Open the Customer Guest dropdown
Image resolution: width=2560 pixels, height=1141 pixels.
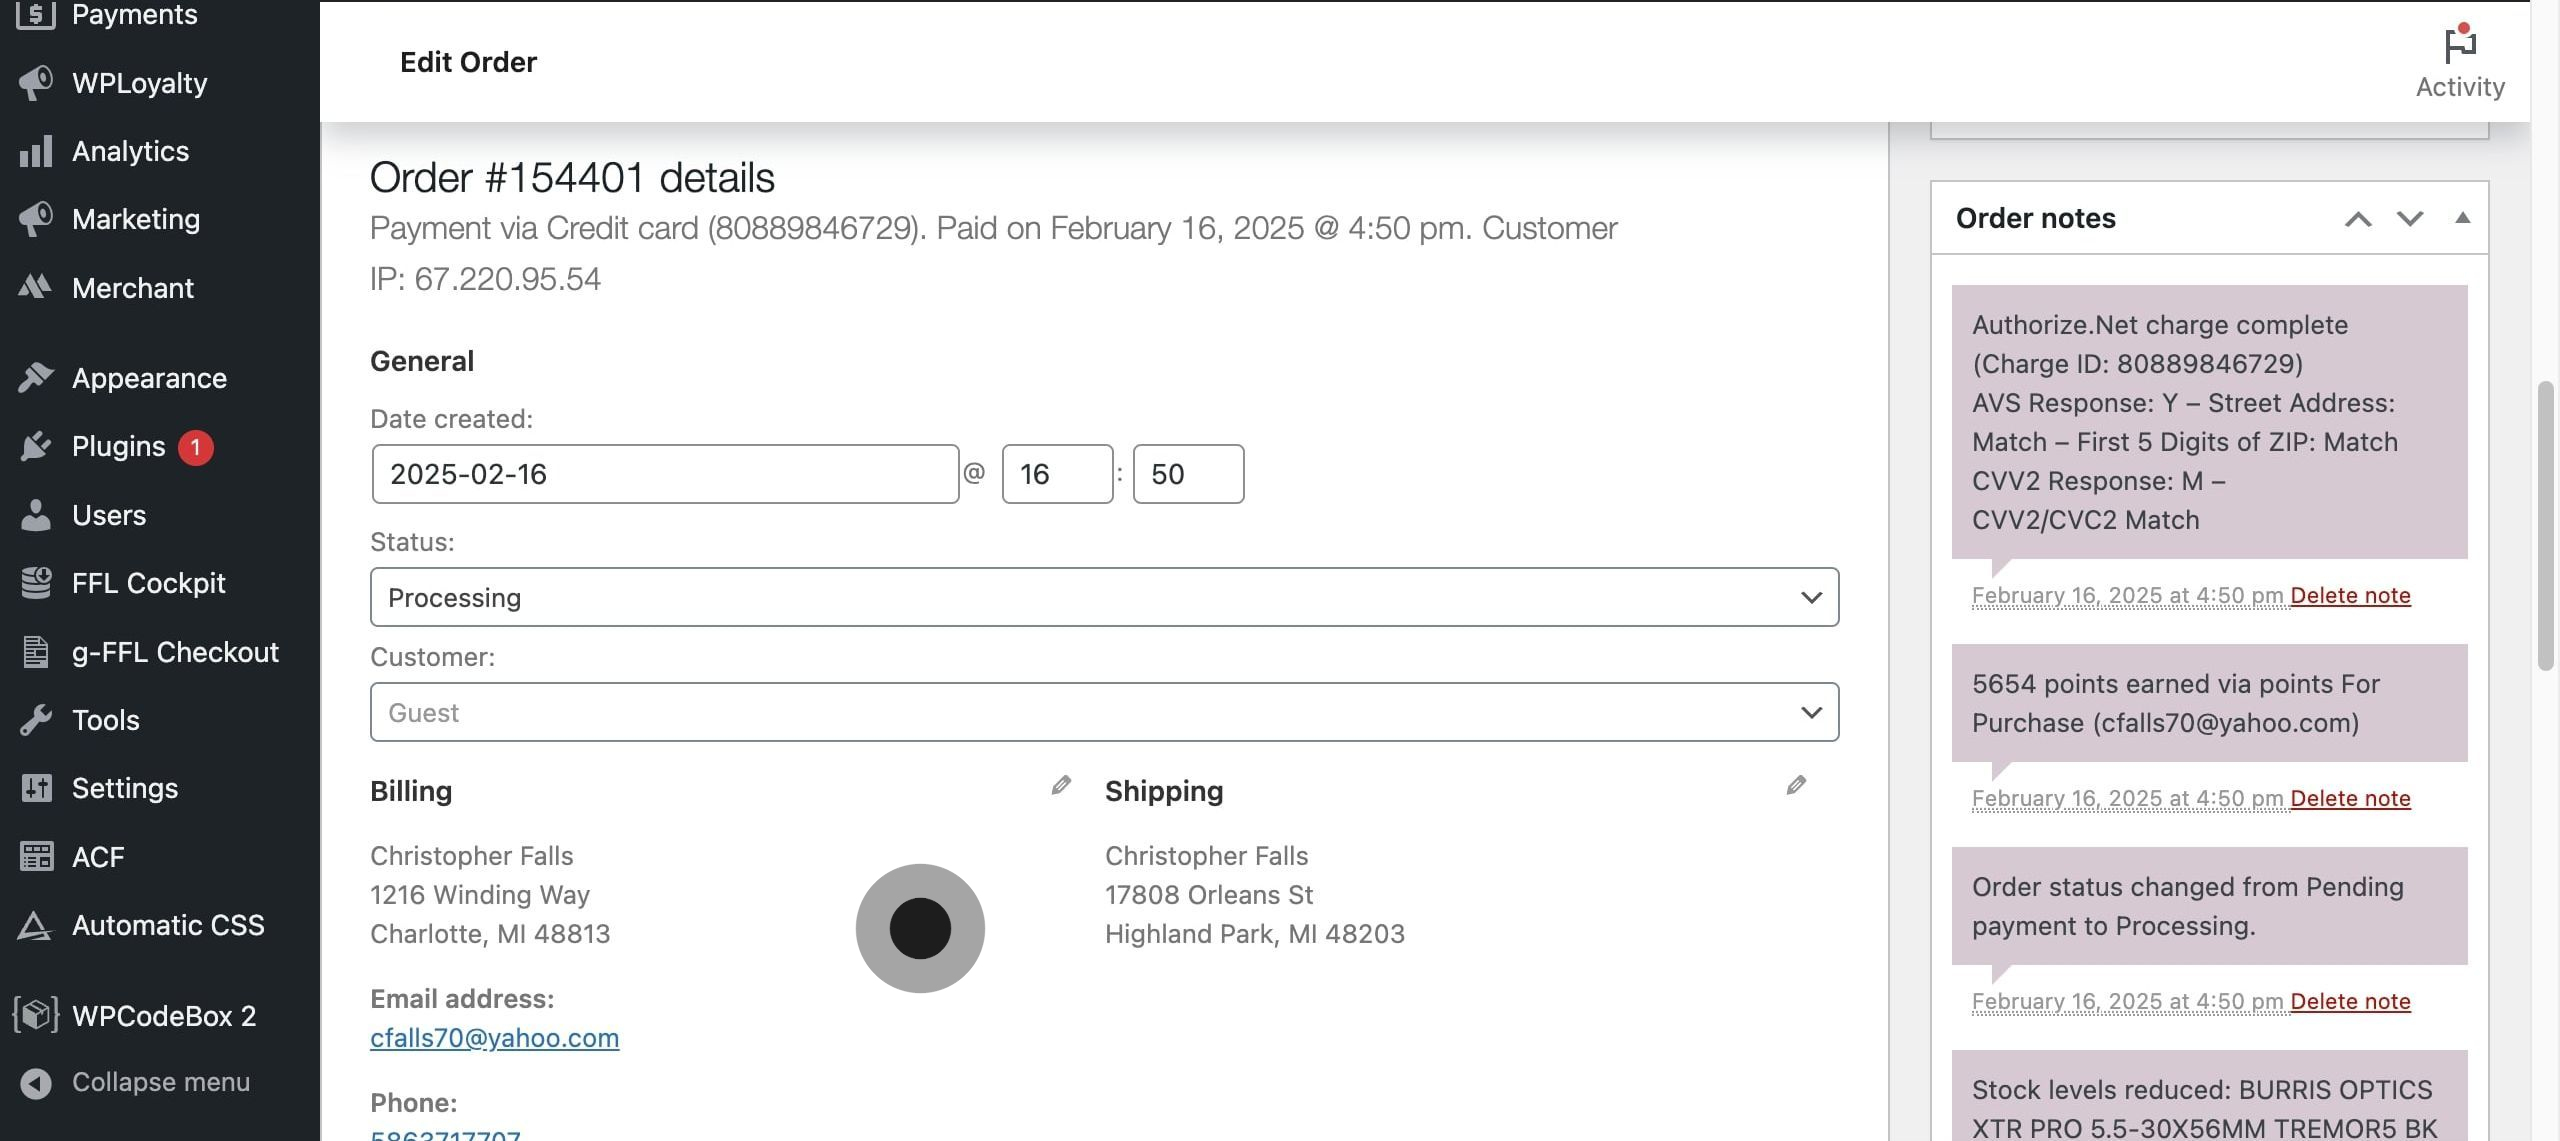click(1104, 712)
